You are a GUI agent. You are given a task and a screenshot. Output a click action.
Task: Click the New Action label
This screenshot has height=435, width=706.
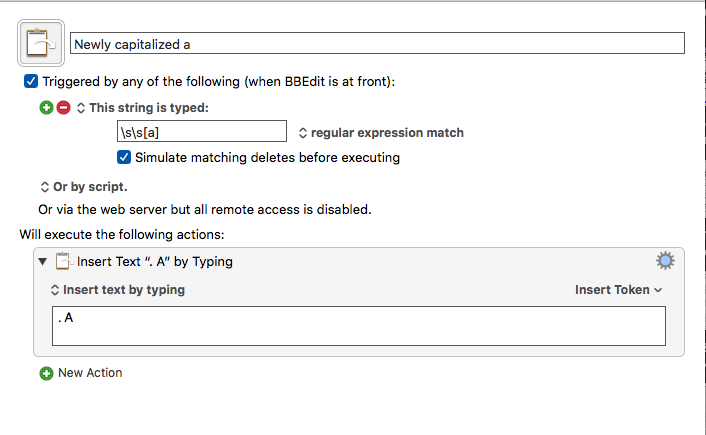point(90,373)
